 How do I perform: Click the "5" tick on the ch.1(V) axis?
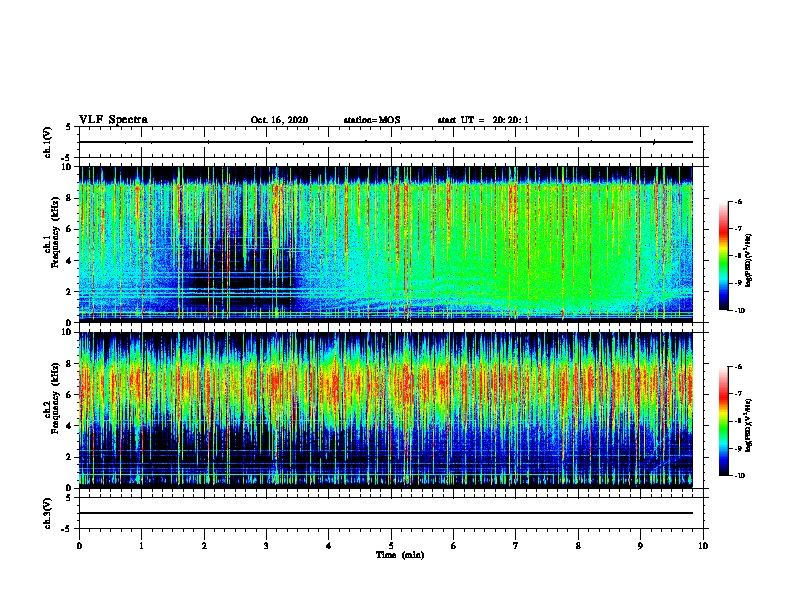click(x=69, y=127)
